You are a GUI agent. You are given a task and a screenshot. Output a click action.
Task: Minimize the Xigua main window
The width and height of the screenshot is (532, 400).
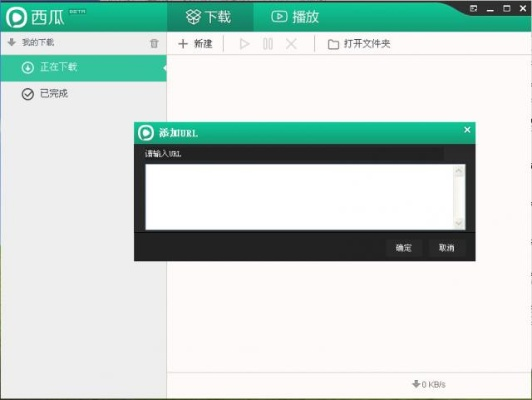click(490, 9)
